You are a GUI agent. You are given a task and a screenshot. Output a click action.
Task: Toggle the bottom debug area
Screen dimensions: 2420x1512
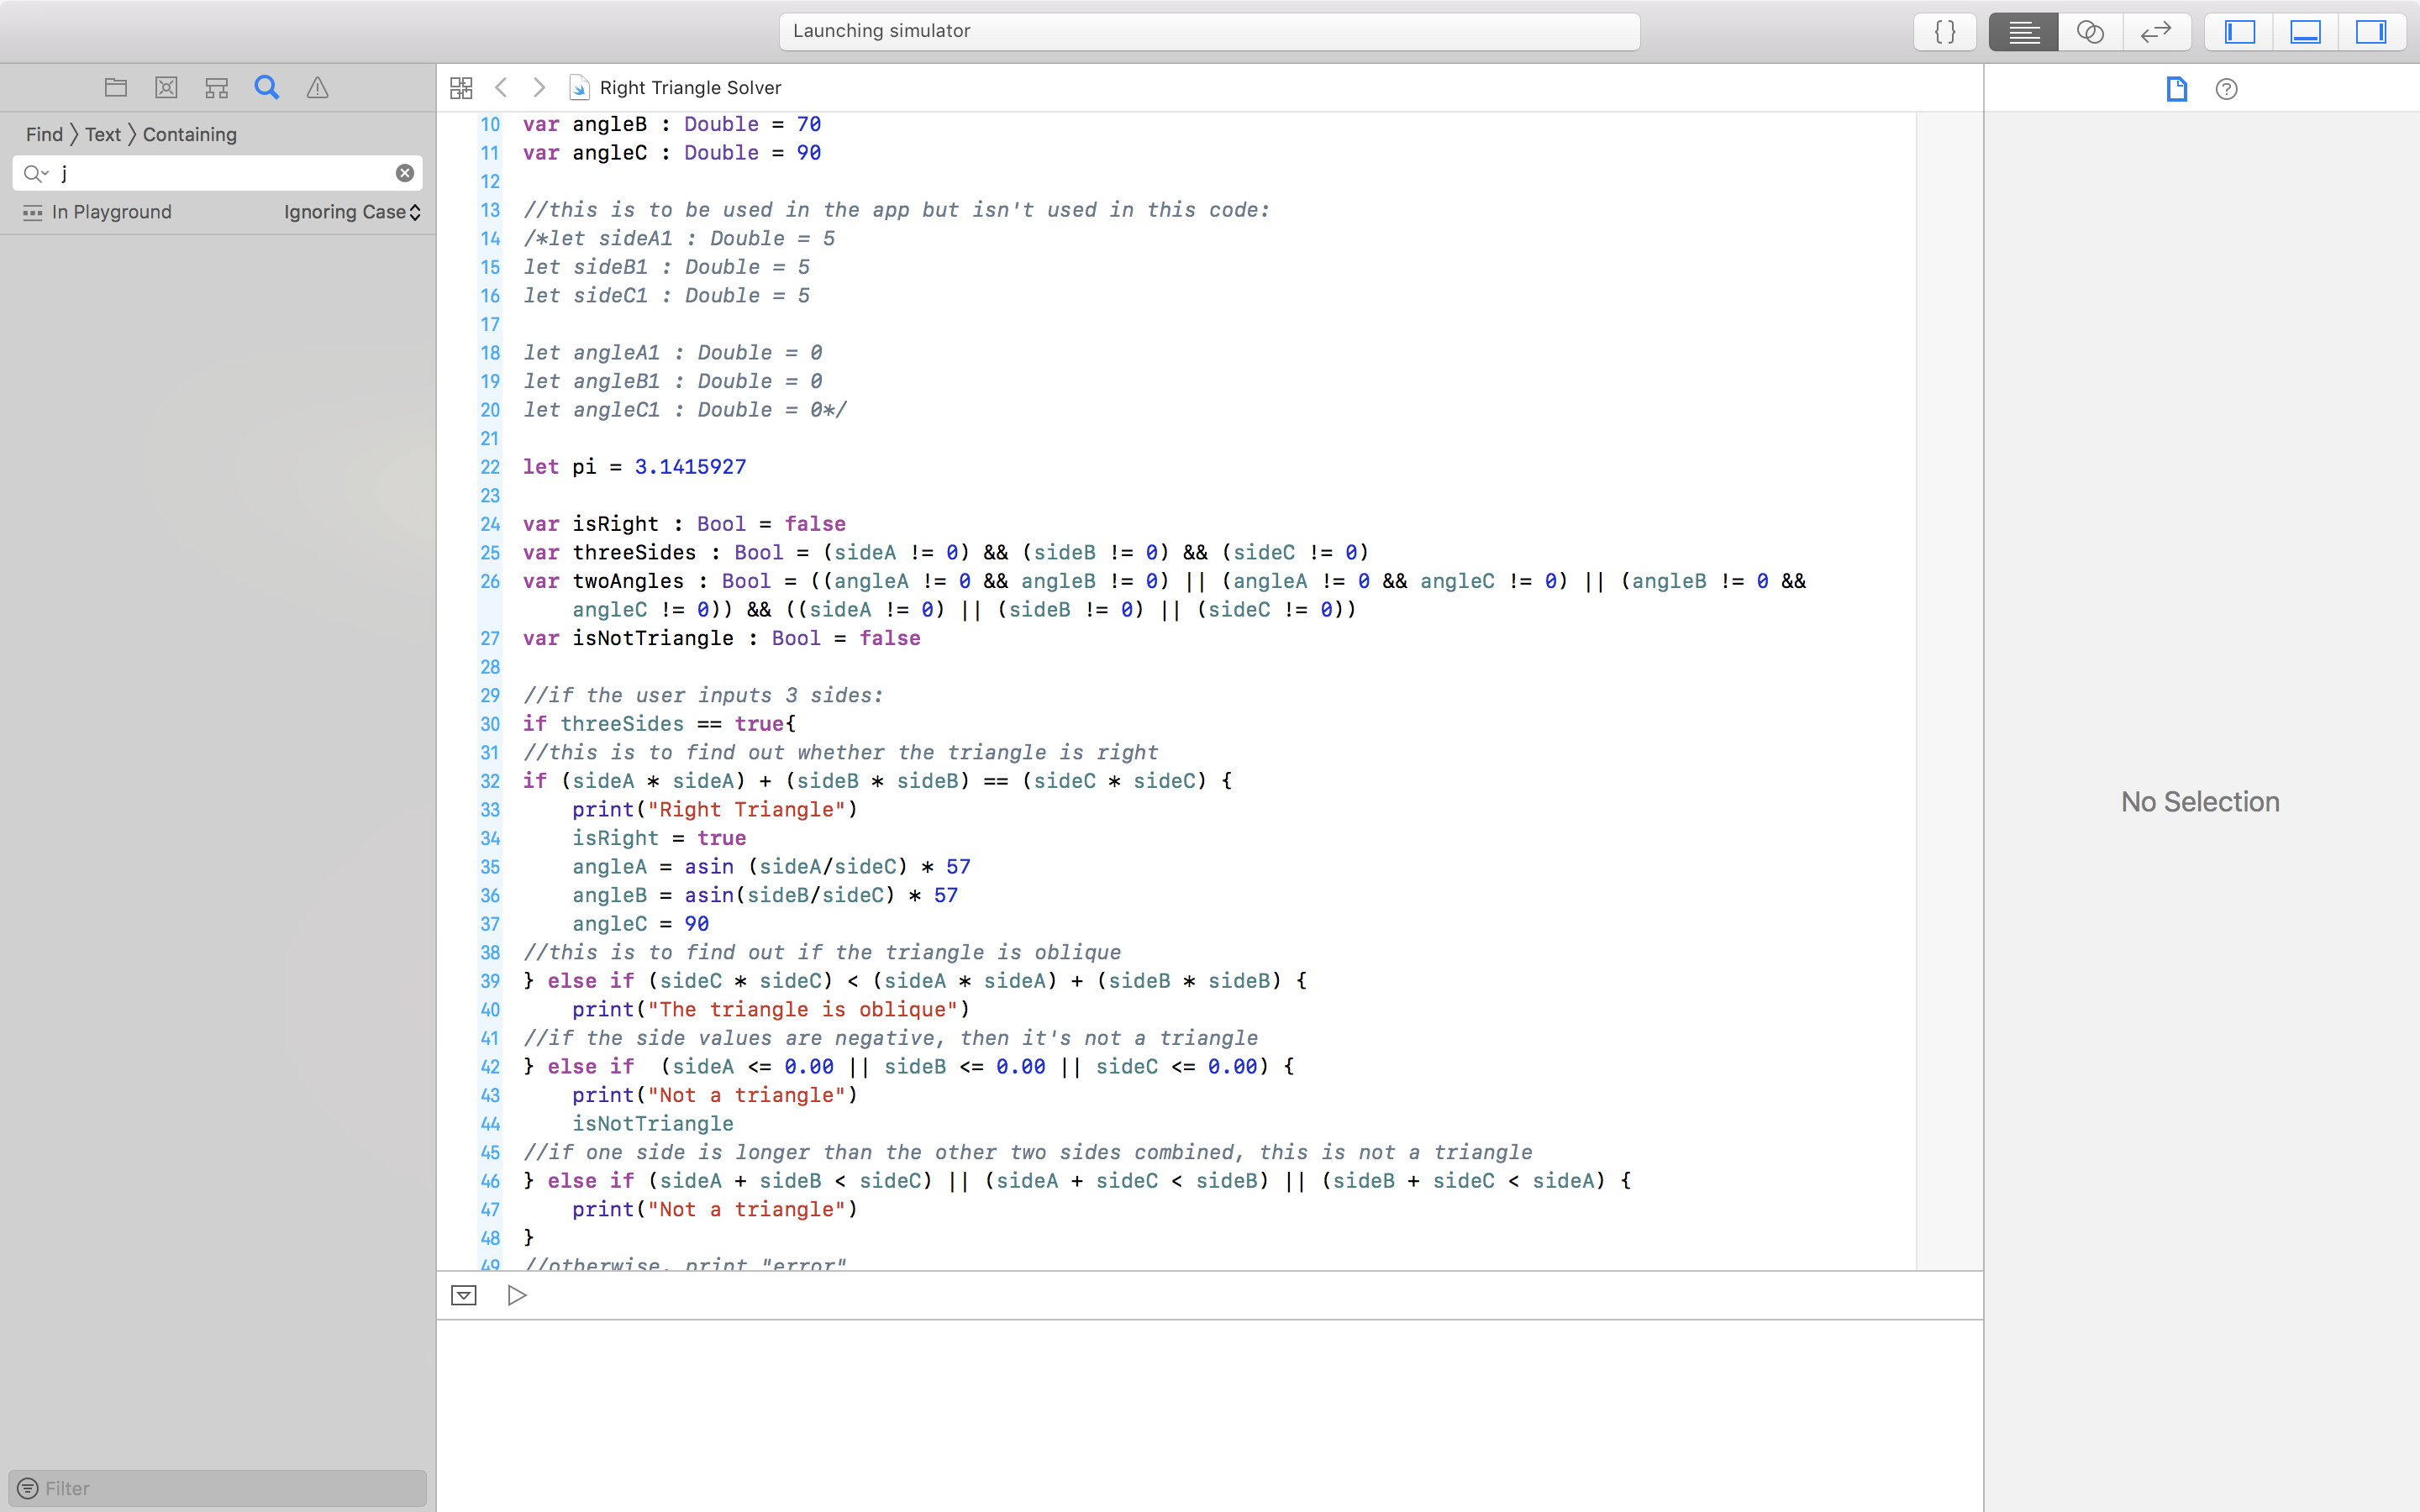pos(2305,31)
